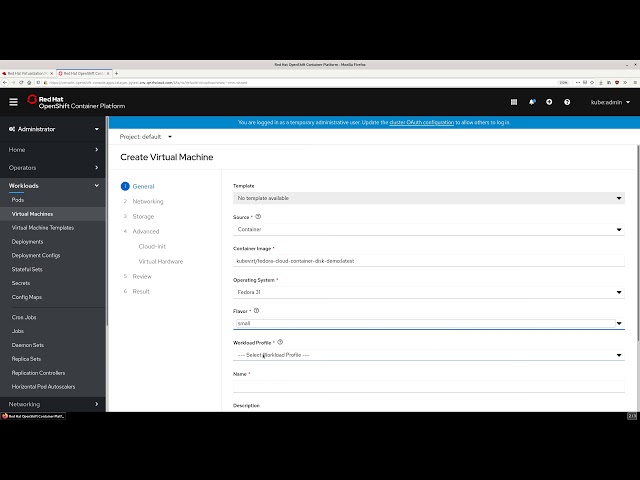The image size is (640, 480).
Task: Close the Red Hat Virtualization tab
Action: 51,73
